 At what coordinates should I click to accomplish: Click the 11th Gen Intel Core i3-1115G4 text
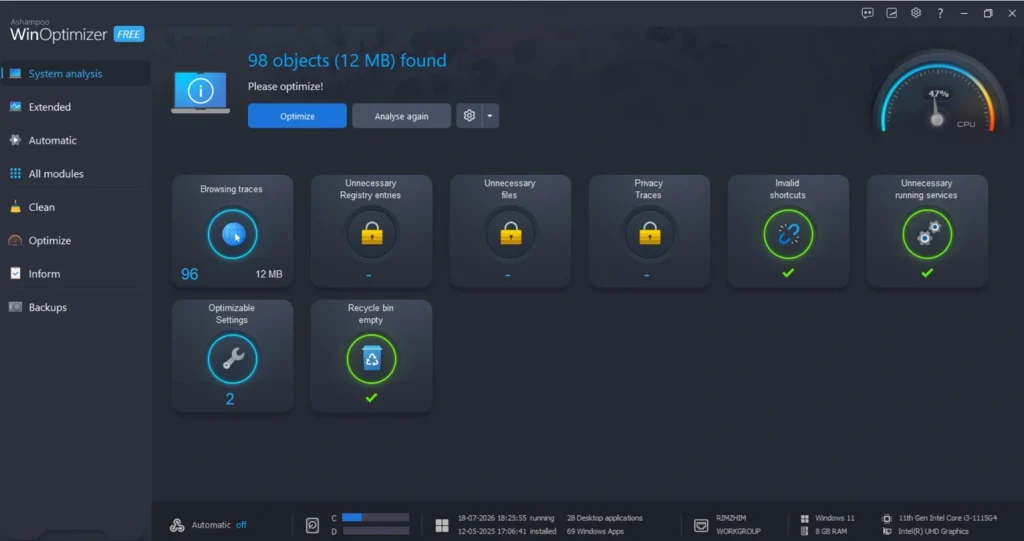click(x=948, y=518)
